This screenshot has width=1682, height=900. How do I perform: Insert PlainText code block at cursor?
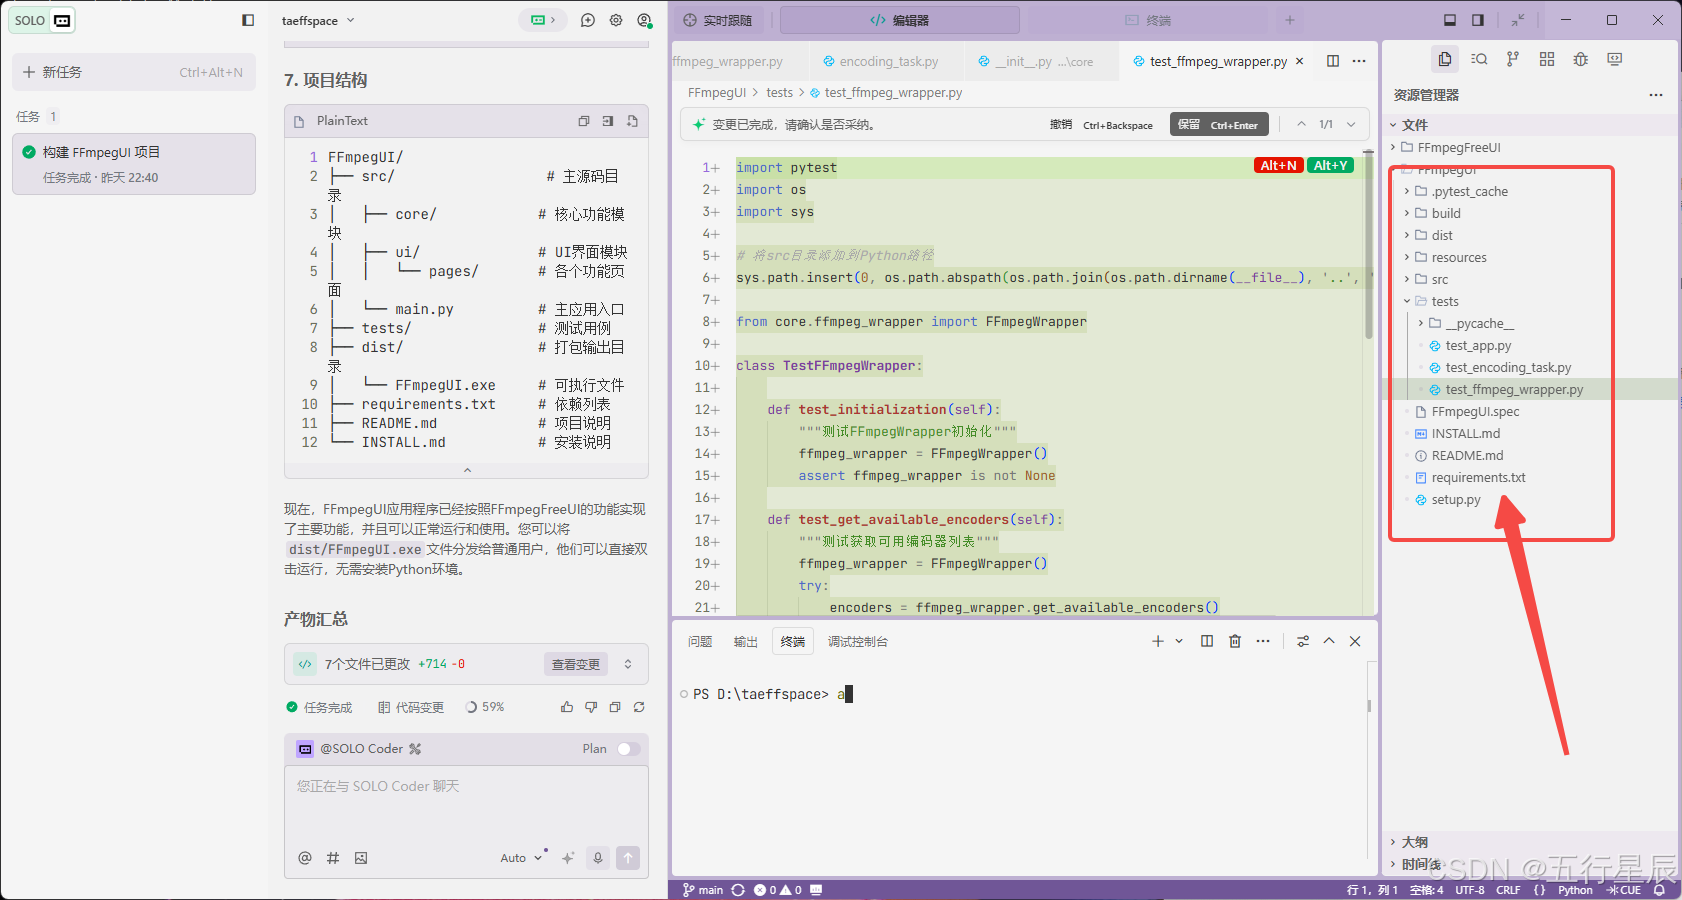[x=608, y=121]
